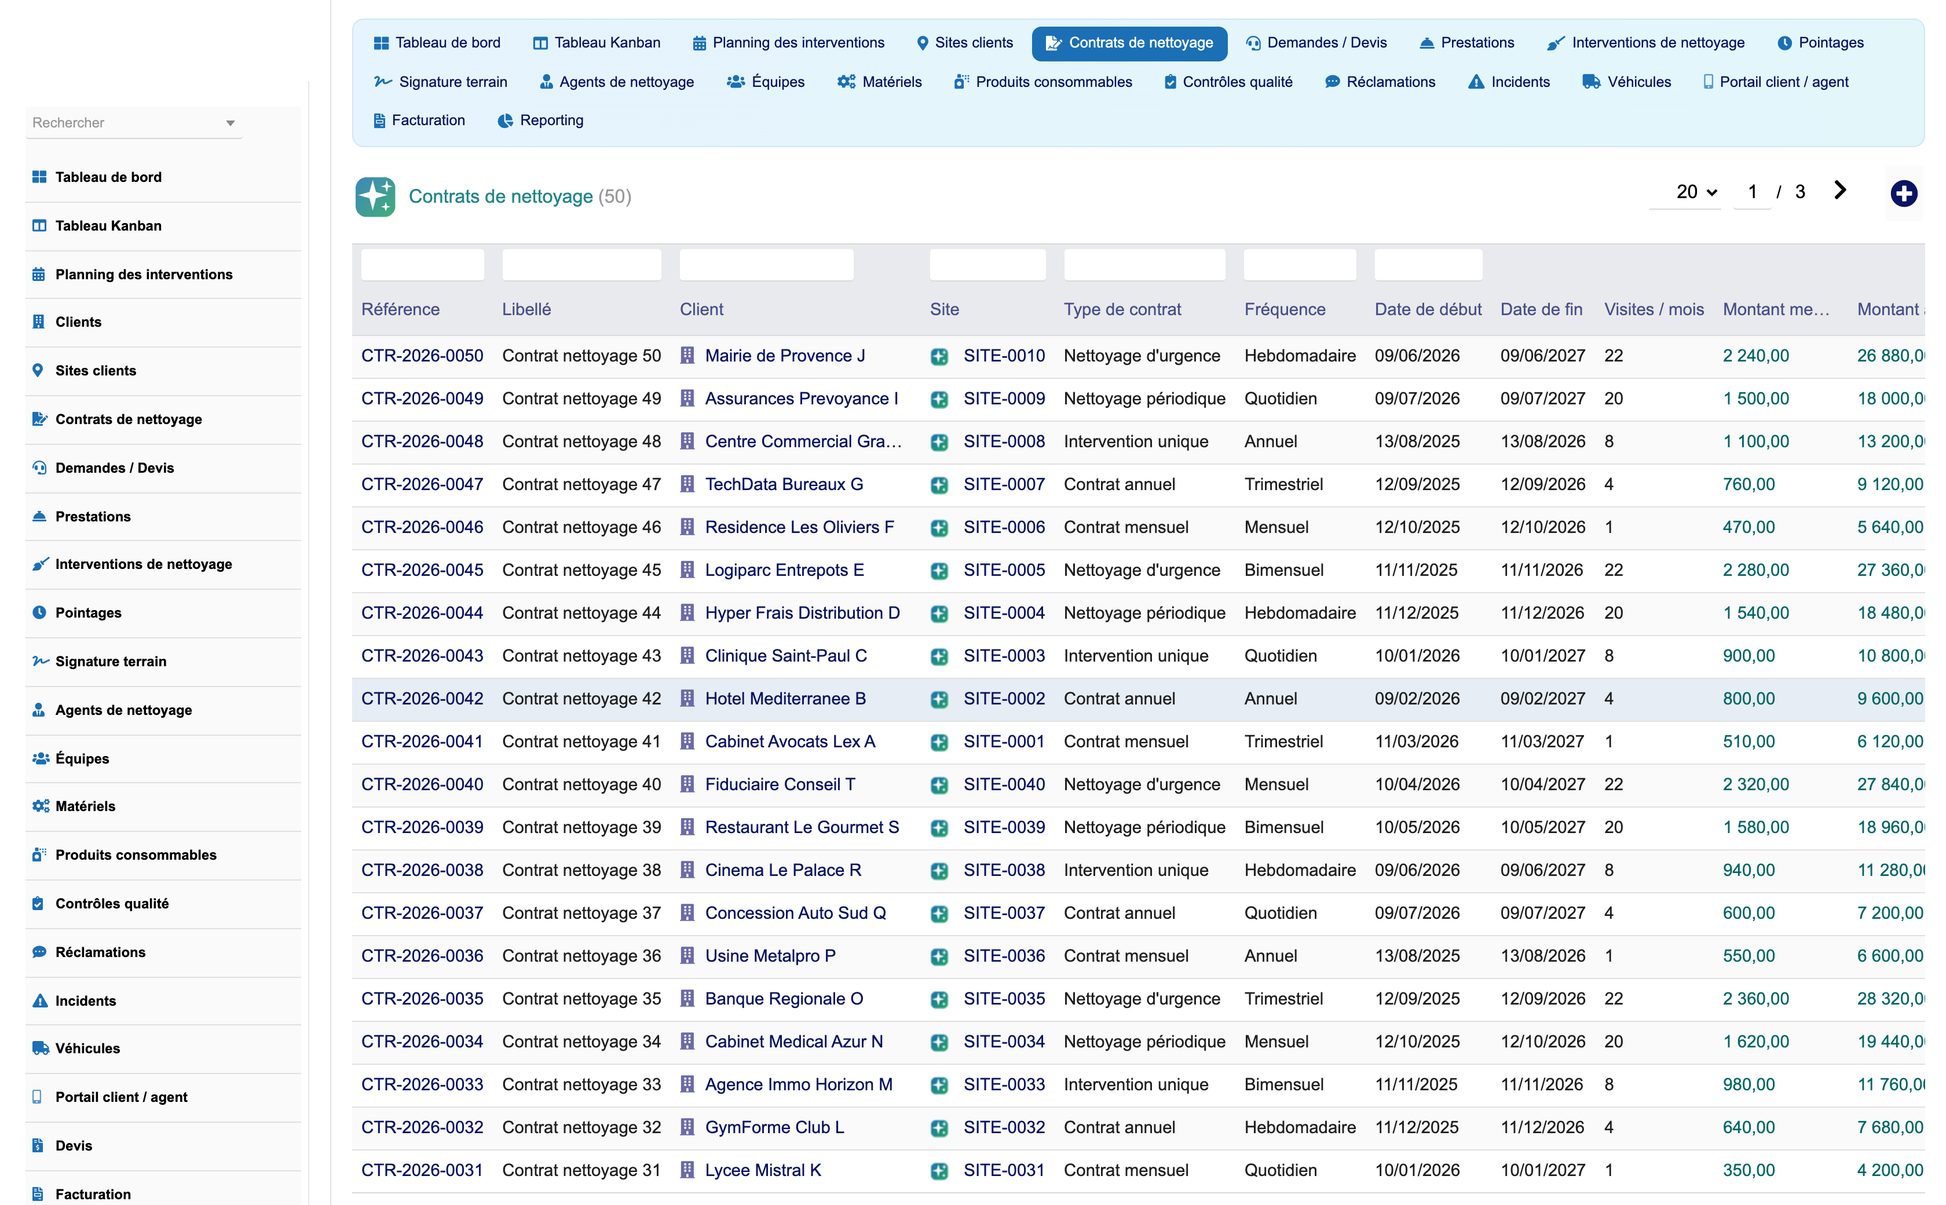Open the Sites clients top tab
This screenshot has width=1946, height=1205.
coord(964,43)
